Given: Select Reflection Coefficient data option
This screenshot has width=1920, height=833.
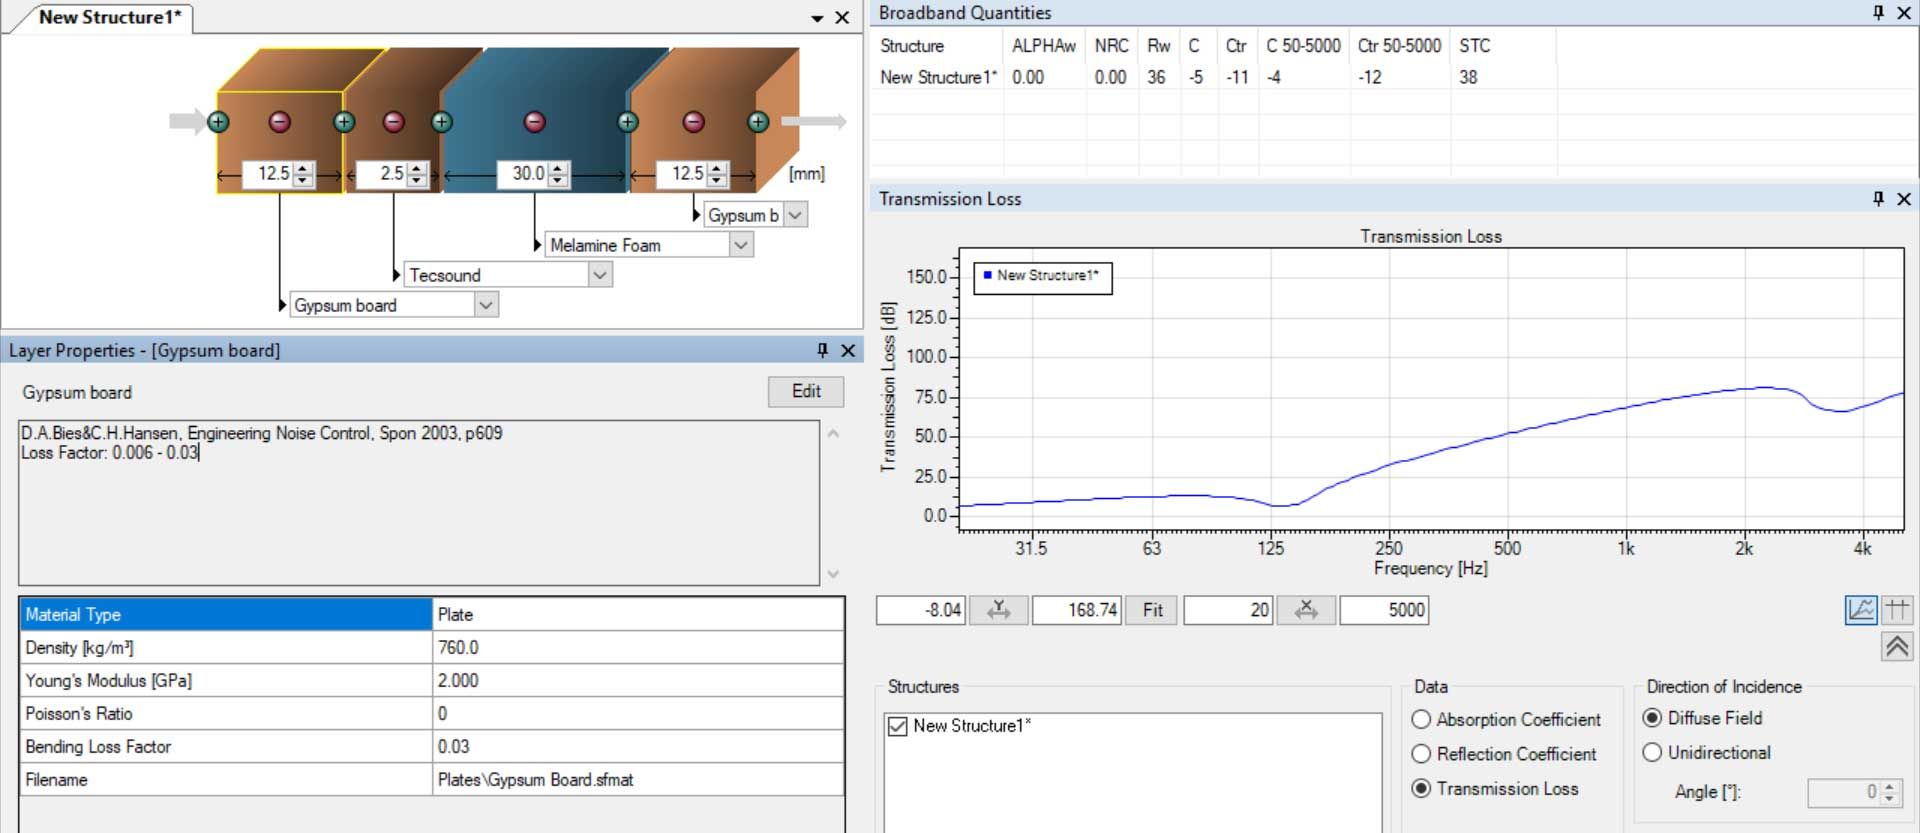Looking at the screenshot, I should click(x=1421, y=754).
